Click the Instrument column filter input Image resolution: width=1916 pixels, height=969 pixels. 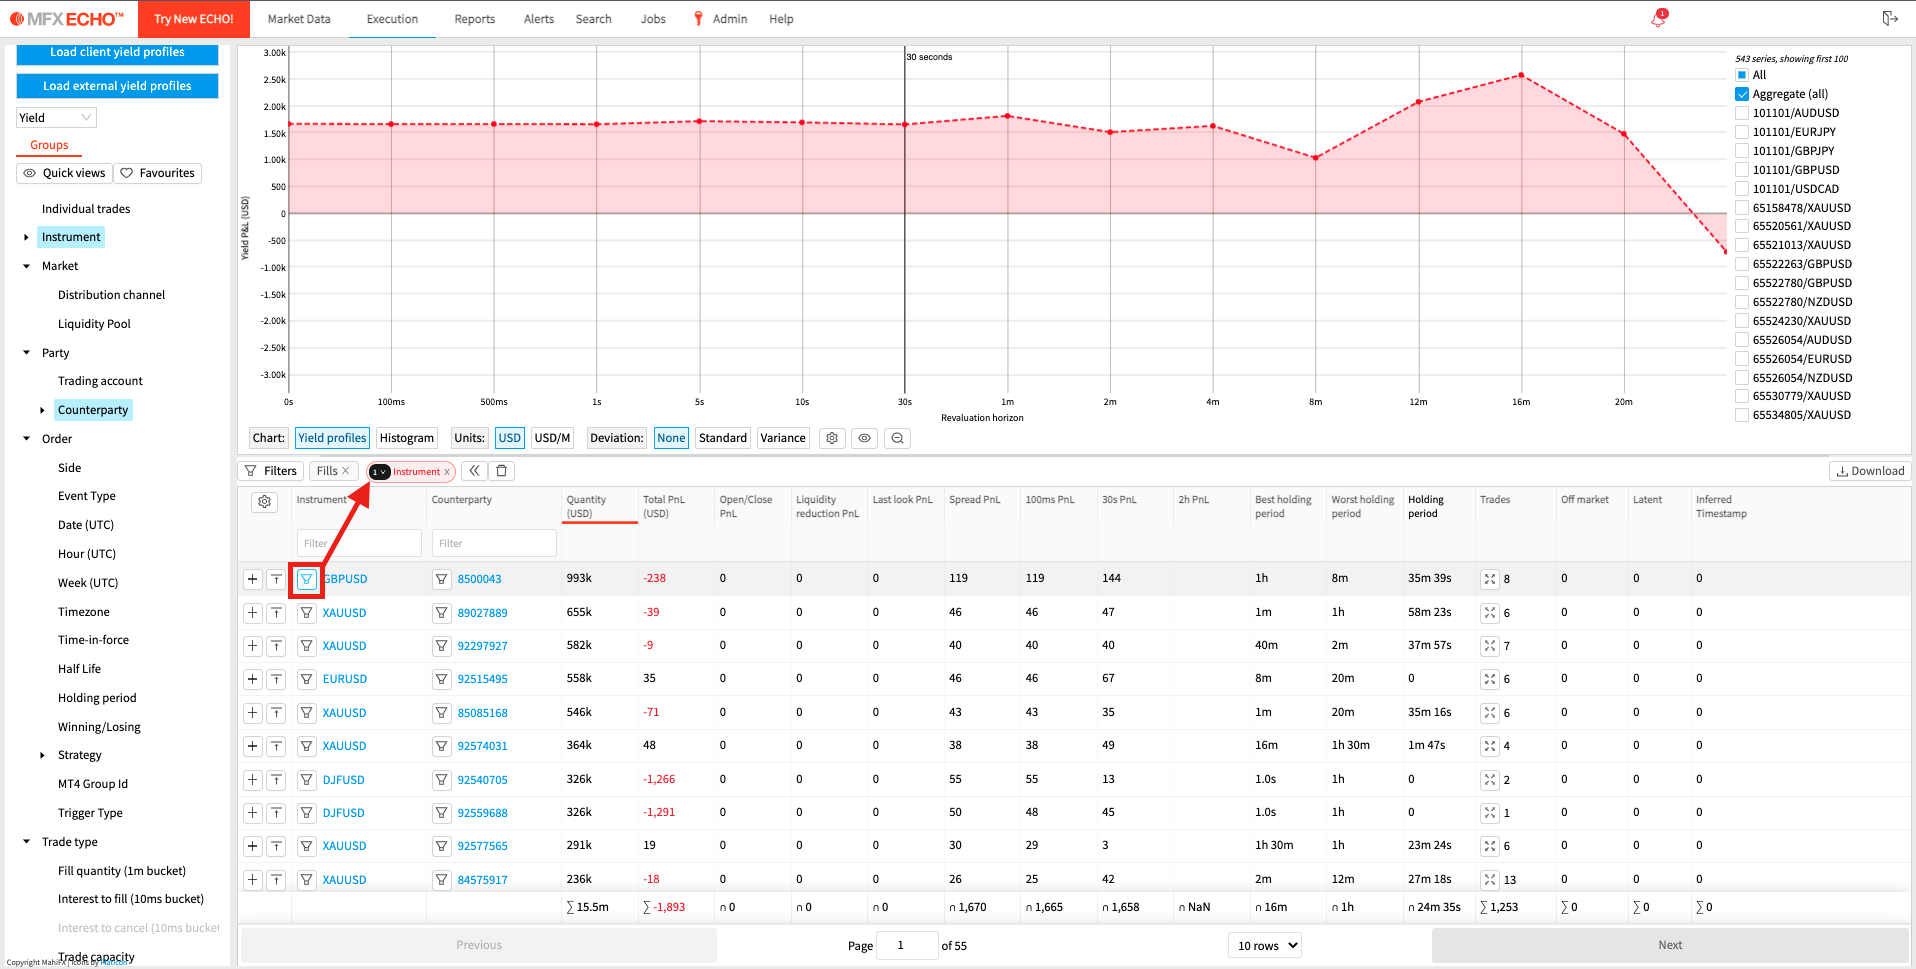[x=359, y=543]
